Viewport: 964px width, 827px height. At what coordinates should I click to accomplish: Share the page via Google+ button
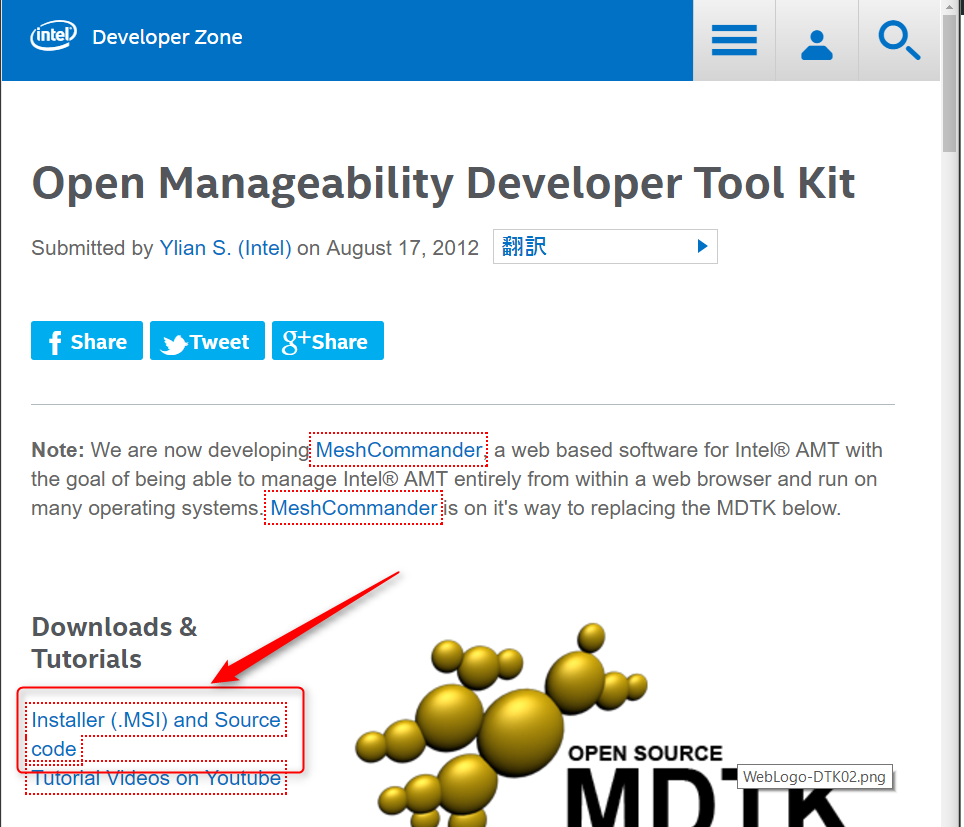327,341
